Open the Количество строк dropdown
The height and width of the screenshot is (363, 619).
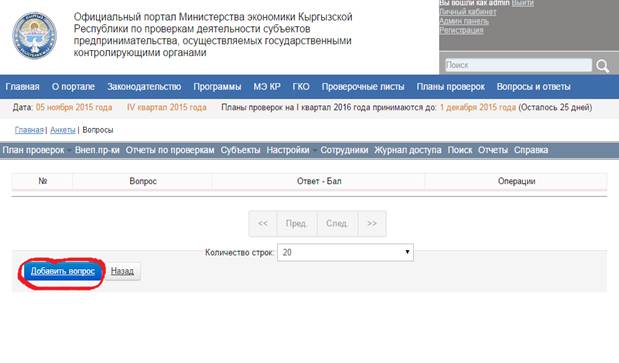(345, 252)
